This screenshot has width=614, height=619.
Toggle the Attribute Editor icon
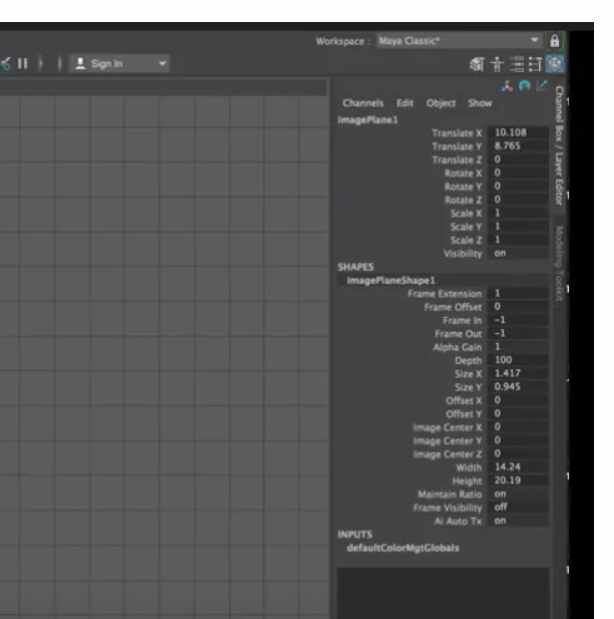click(516, 64)
